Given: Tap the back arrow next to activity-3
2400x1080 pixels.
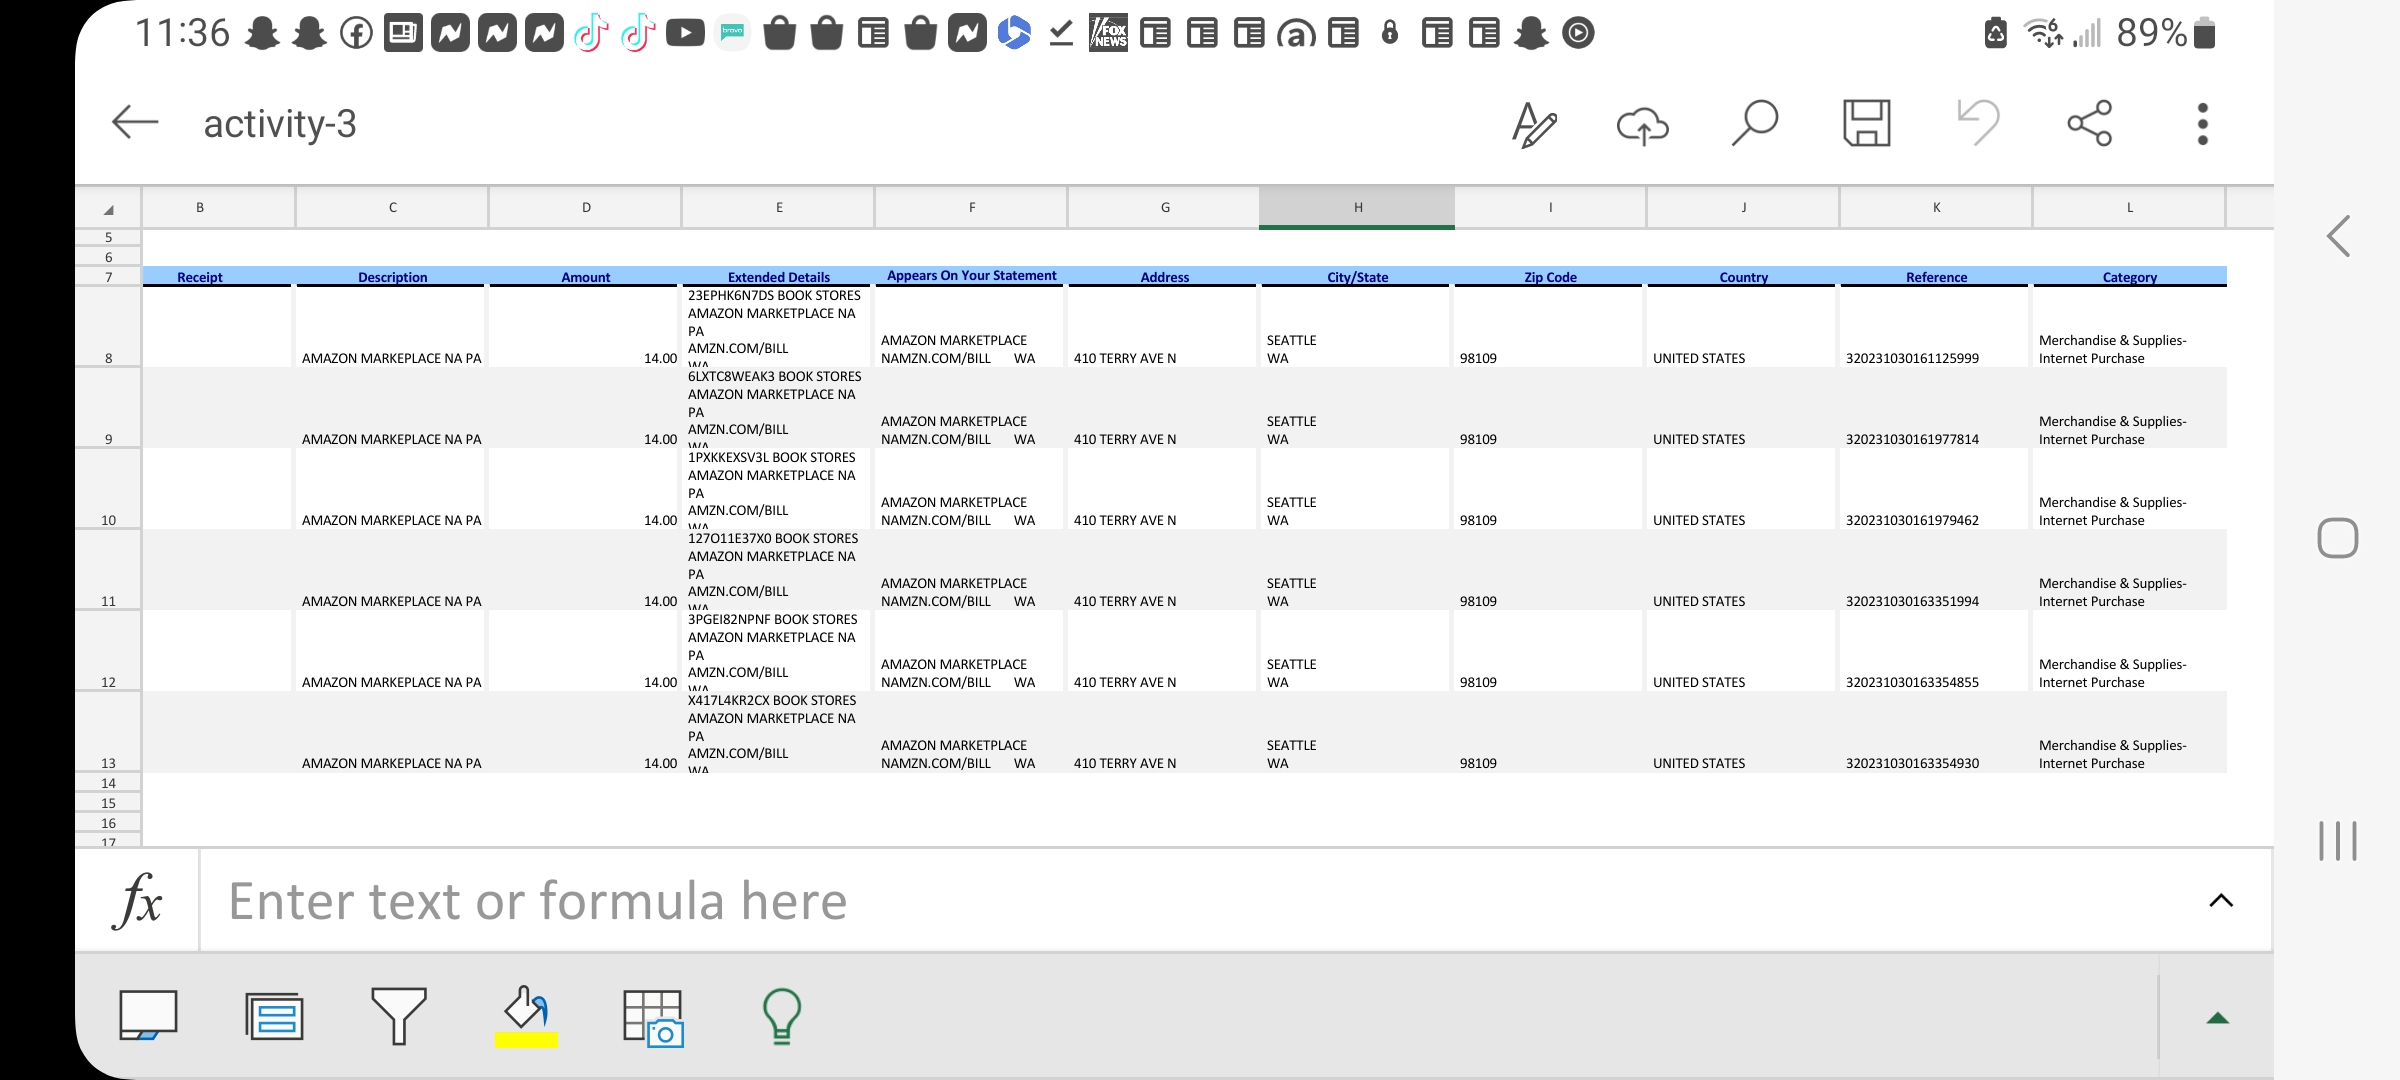Looking at the screenshot, I should click(x=135, y=123).
